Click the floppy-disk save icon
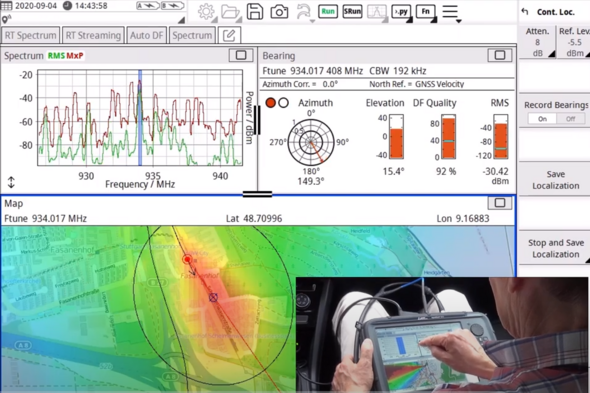 click(255, 12)
